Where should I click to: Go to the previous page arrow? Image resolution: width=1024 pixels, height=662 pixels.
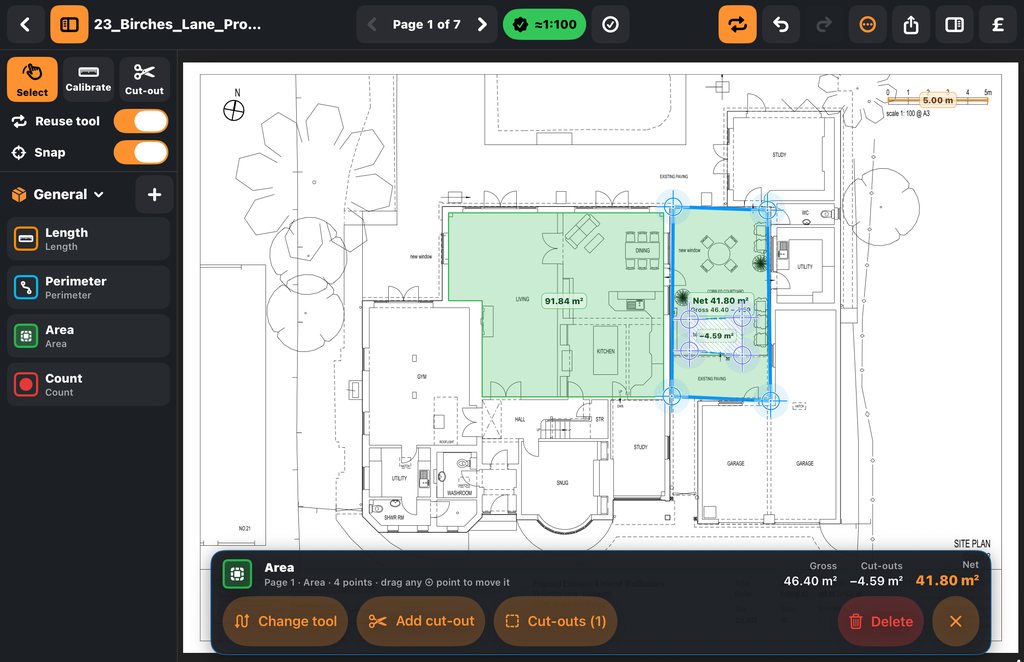[x=372, y=25]
